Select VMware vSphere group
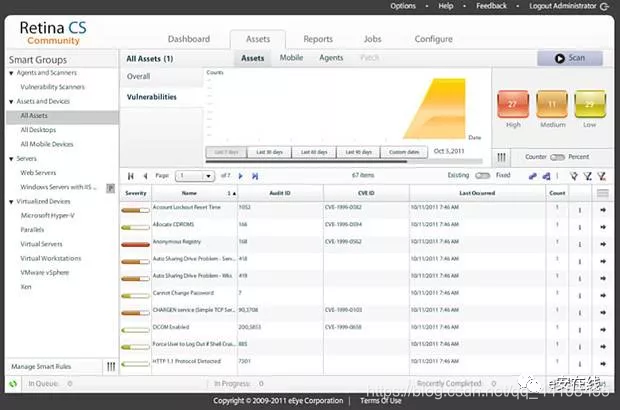Viewport: 620px width, 410px height. (x=45, y=272)
